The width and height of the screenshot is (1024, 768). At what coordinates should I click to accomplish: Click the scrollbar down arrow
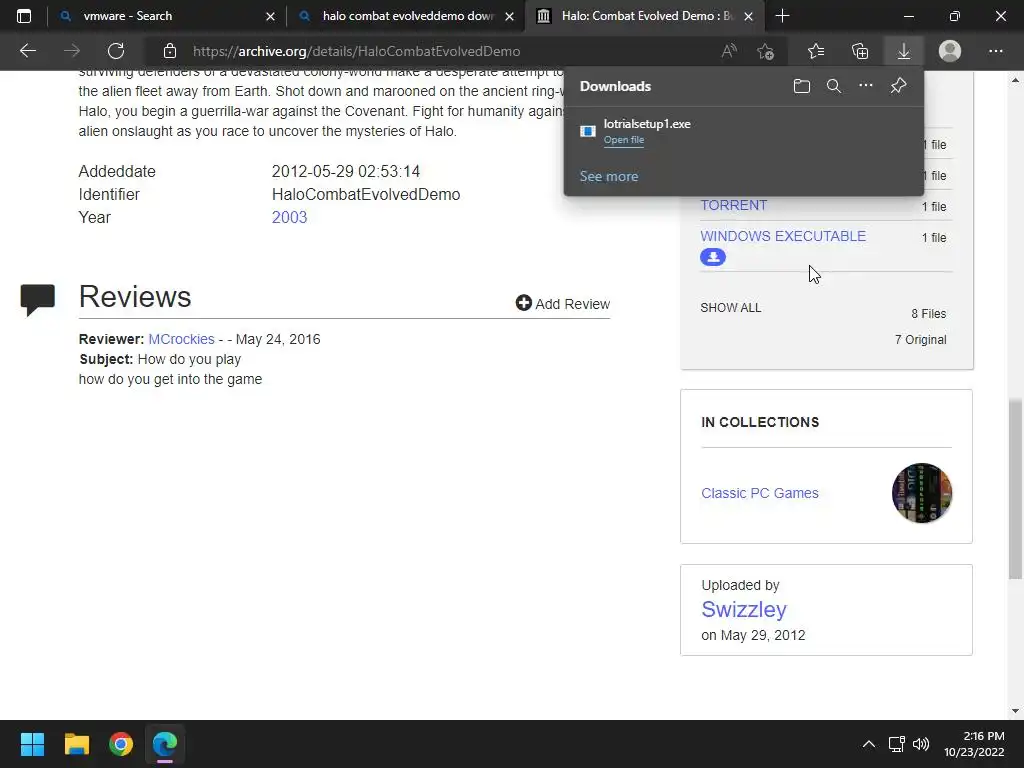(x=1015, y=711)
